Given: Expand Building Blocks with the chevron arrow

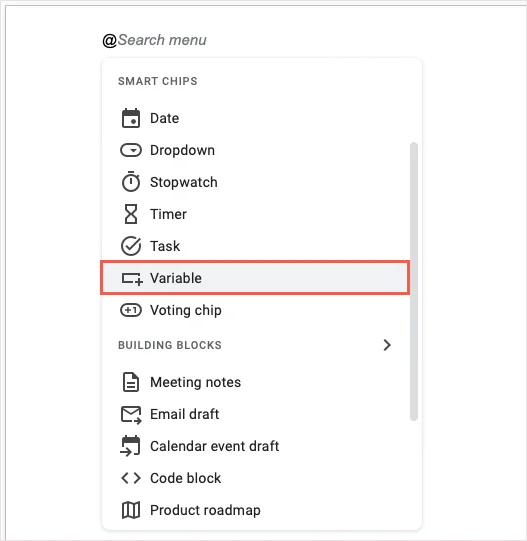Looking at the screenshot, I should pyautogui.click(x=387, y=345).
